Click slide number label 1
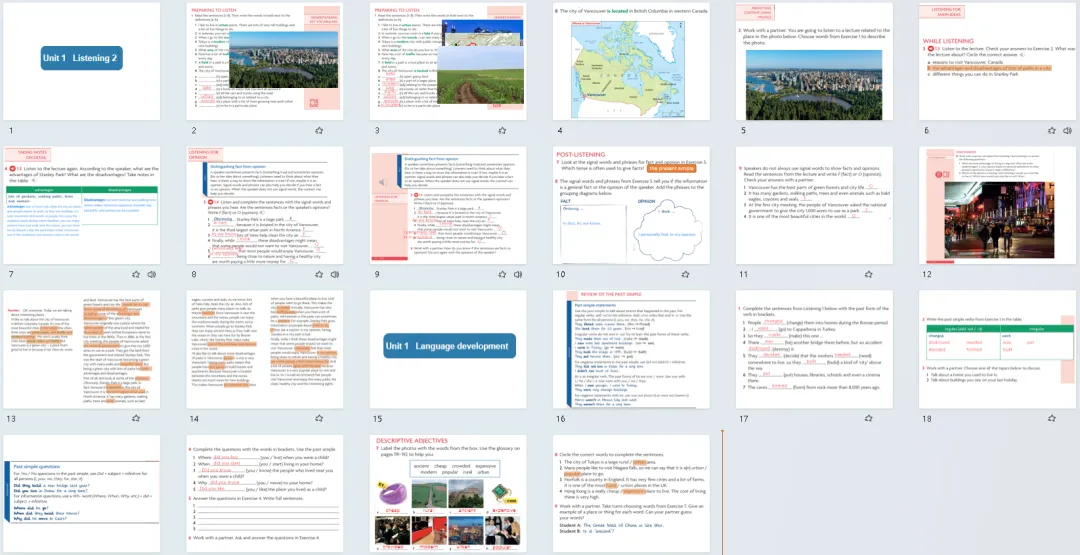1080x555 pixels. tap(10, 130)
